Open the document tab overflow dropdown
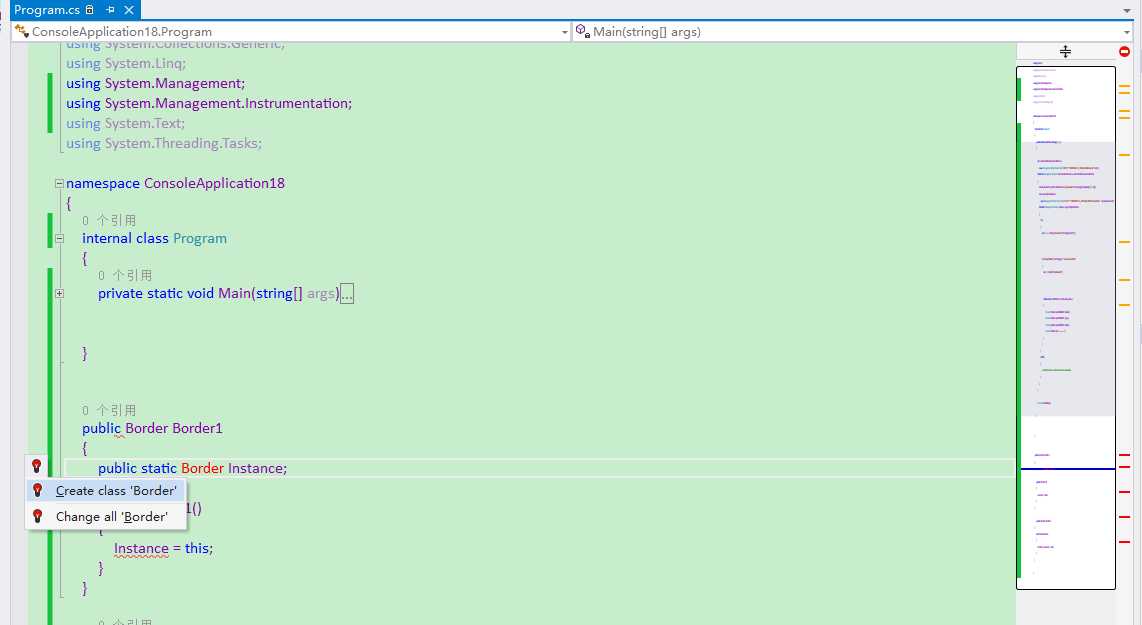The height and width of the screenshot is (625, 1142). (1127, 10)
